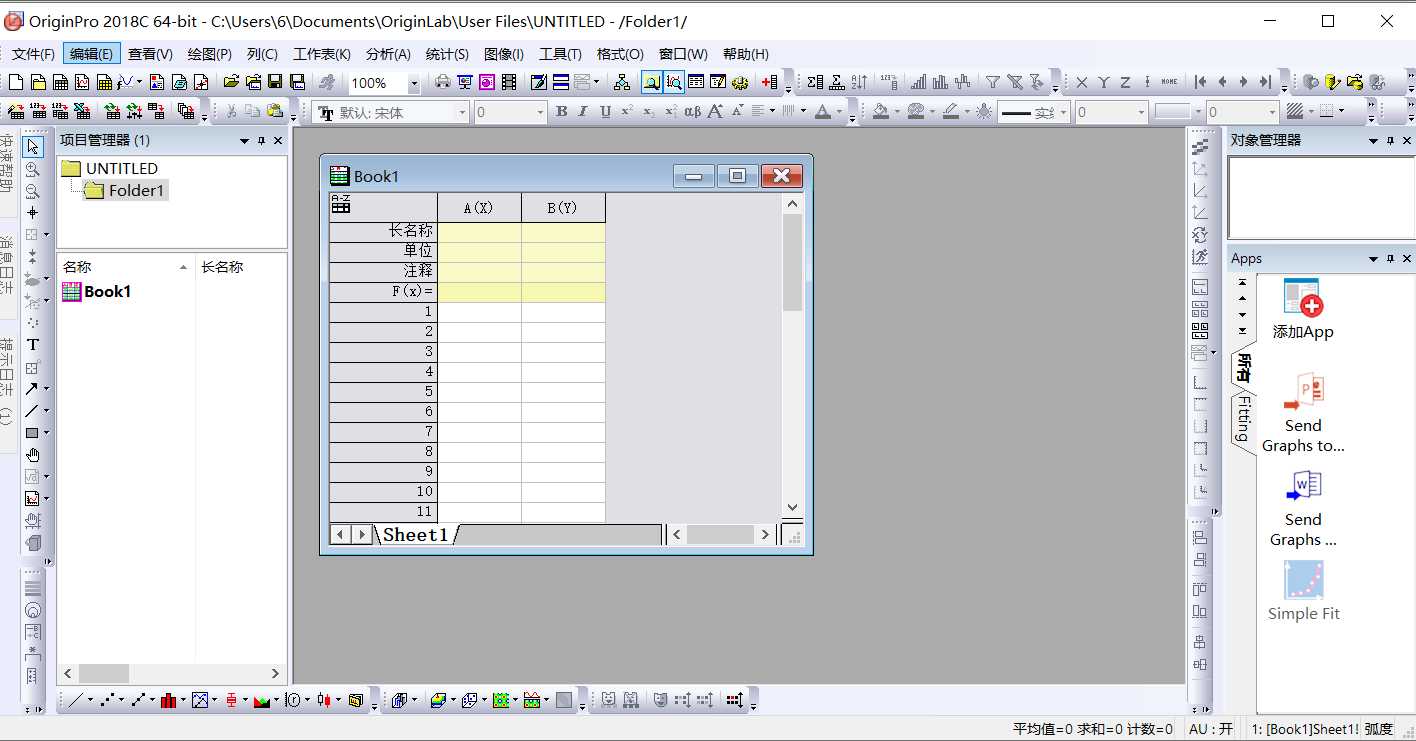Viewport: 1416px width, 741px height.
Task: Click the line color pencil button
Action: click(950, 111)
